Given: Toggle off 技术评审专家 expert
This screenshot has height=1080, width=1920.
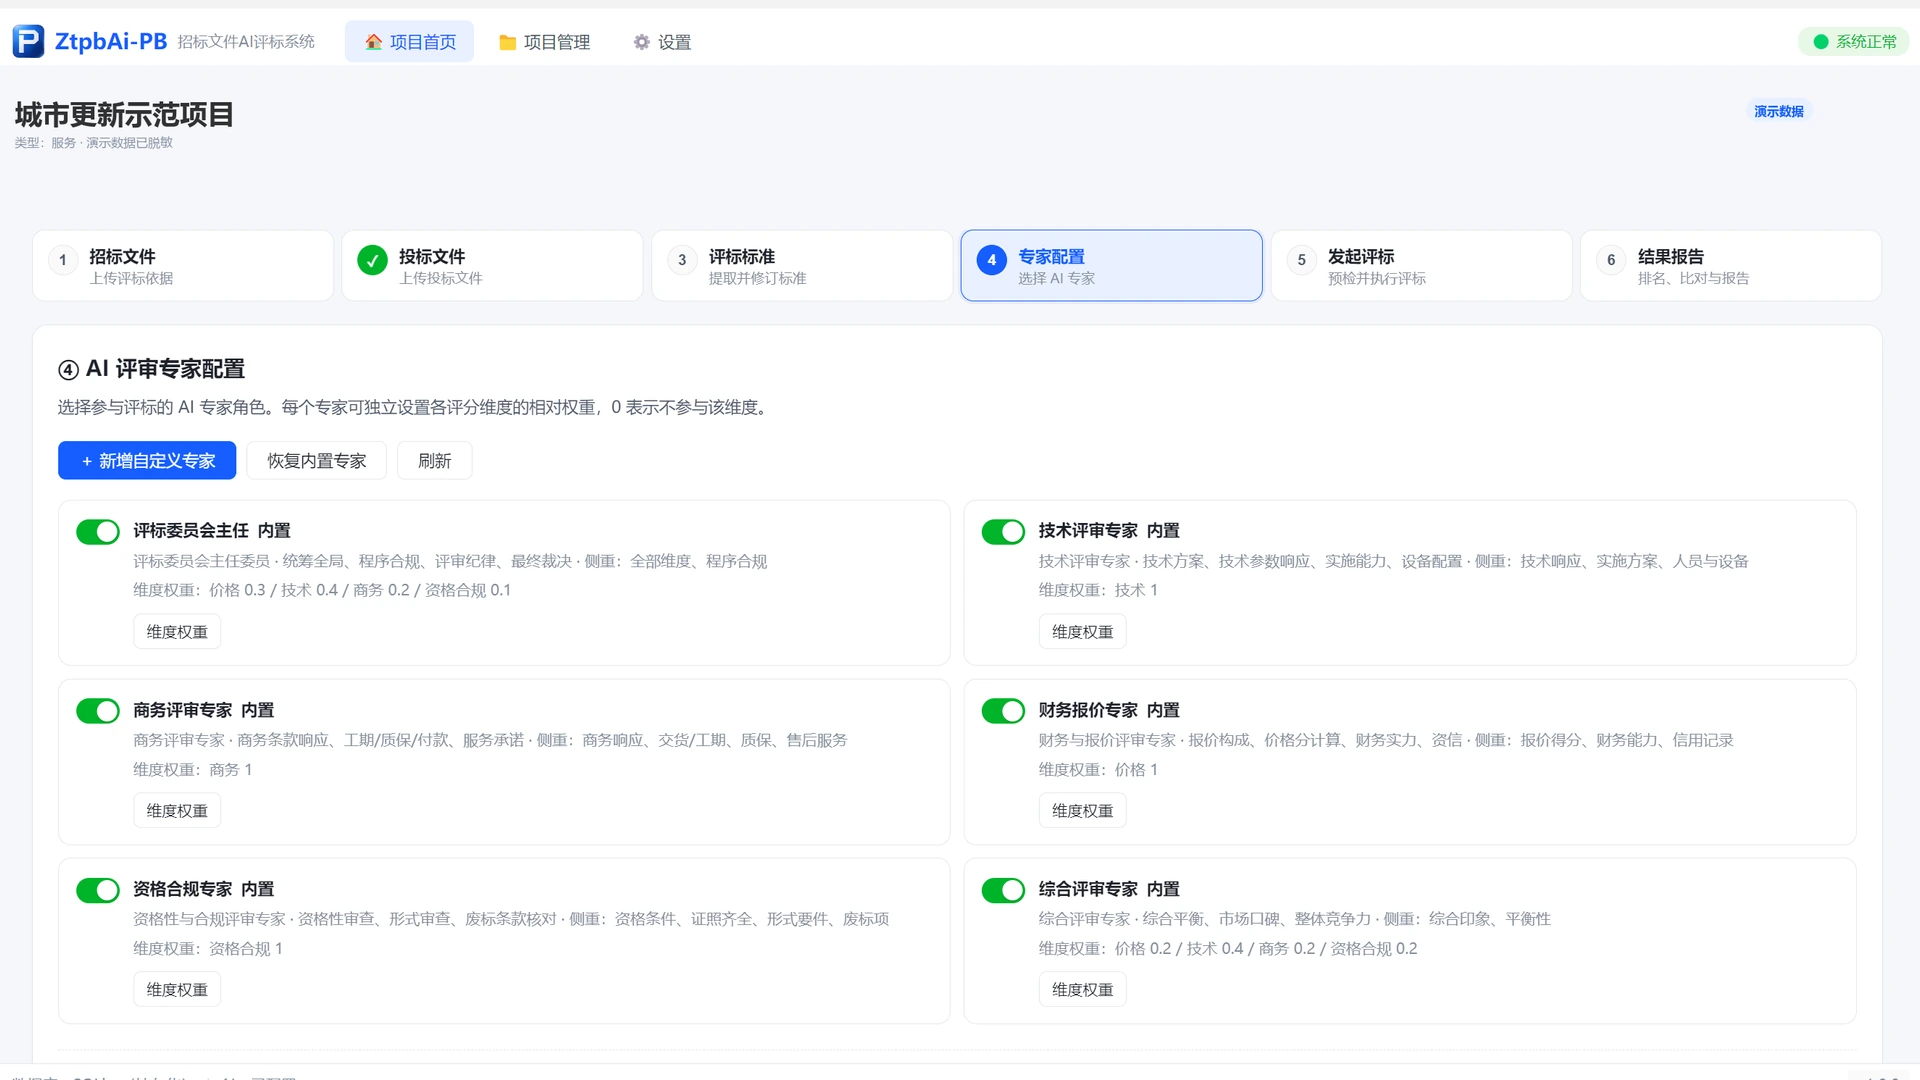Looking at the screenshot, I should [x=1003, y=532].
